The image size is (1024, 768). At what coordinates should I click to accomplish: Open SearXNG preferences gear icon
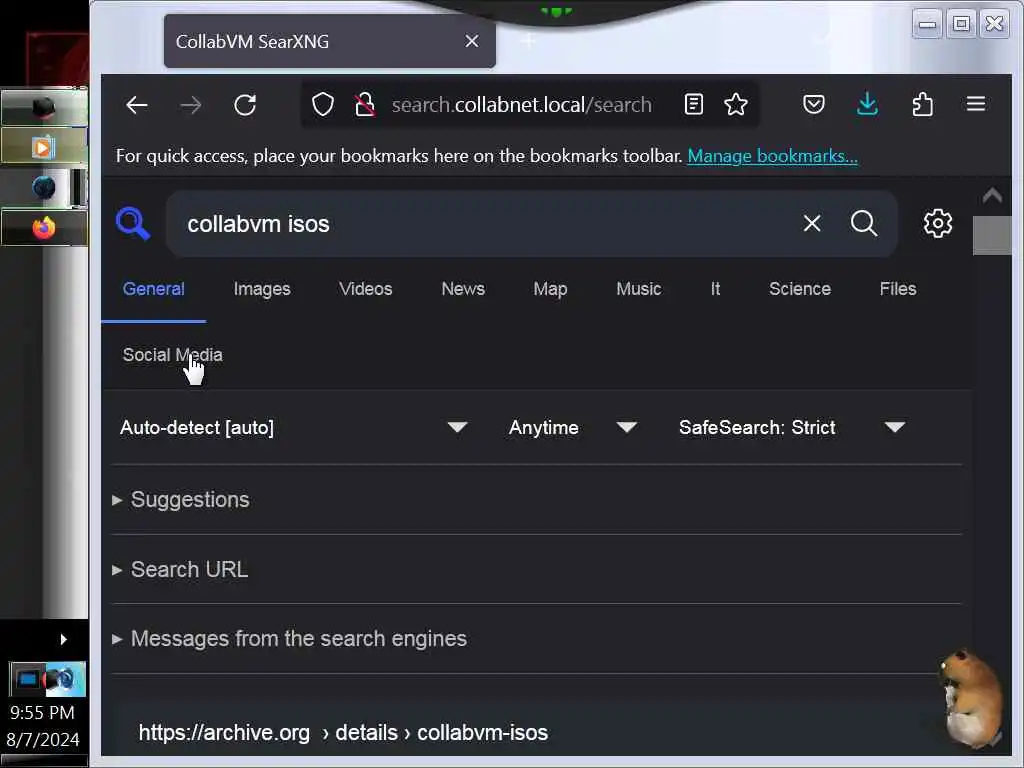pos(938,223)
